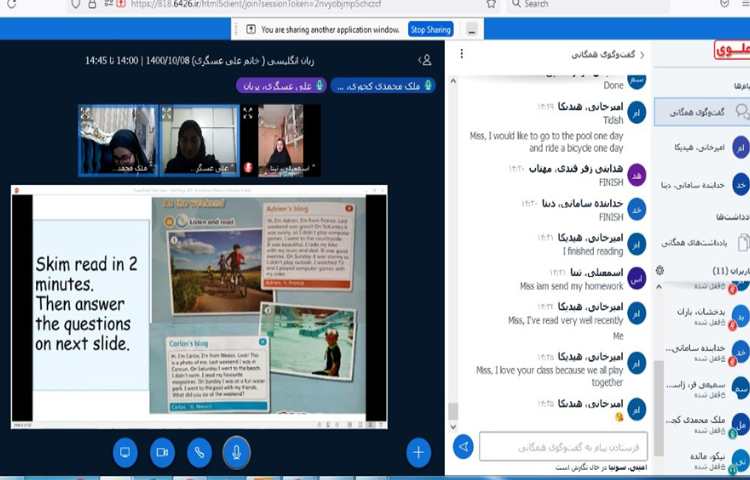The height and width of the screenshot is (480, 750).
Task: Click the share screen button
Action: 125,452
